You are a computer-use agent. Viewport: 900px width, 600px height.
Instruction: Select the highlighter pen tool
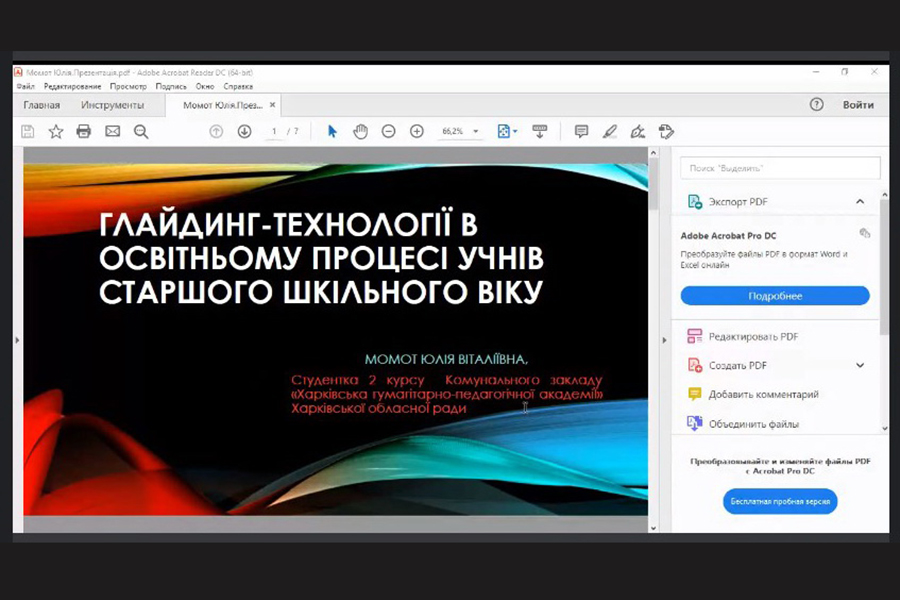[x=610, y=131]
